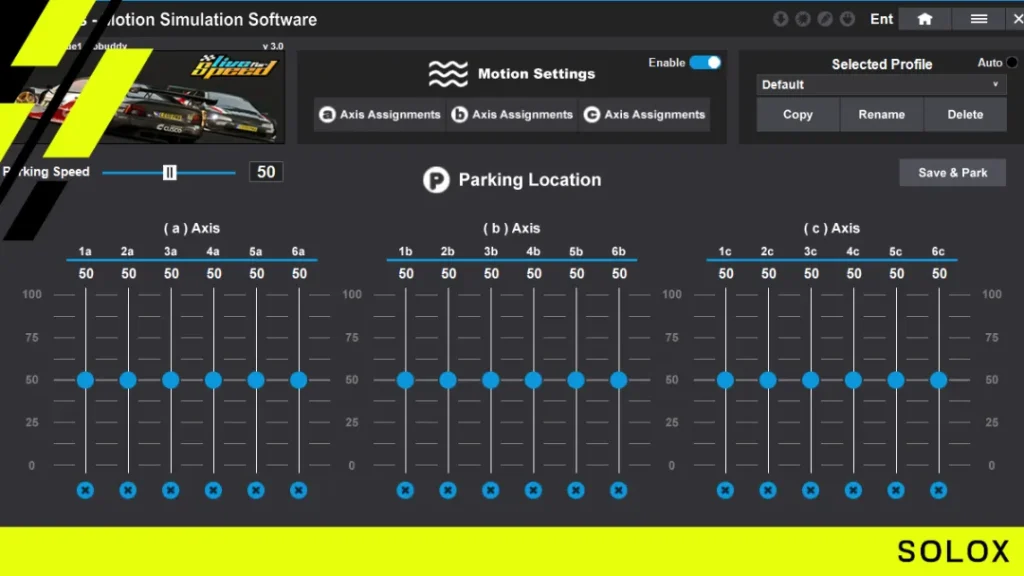Reset slider 3a with its X icon
Screen dimensions: 1024x576
(x=170, y=490)
